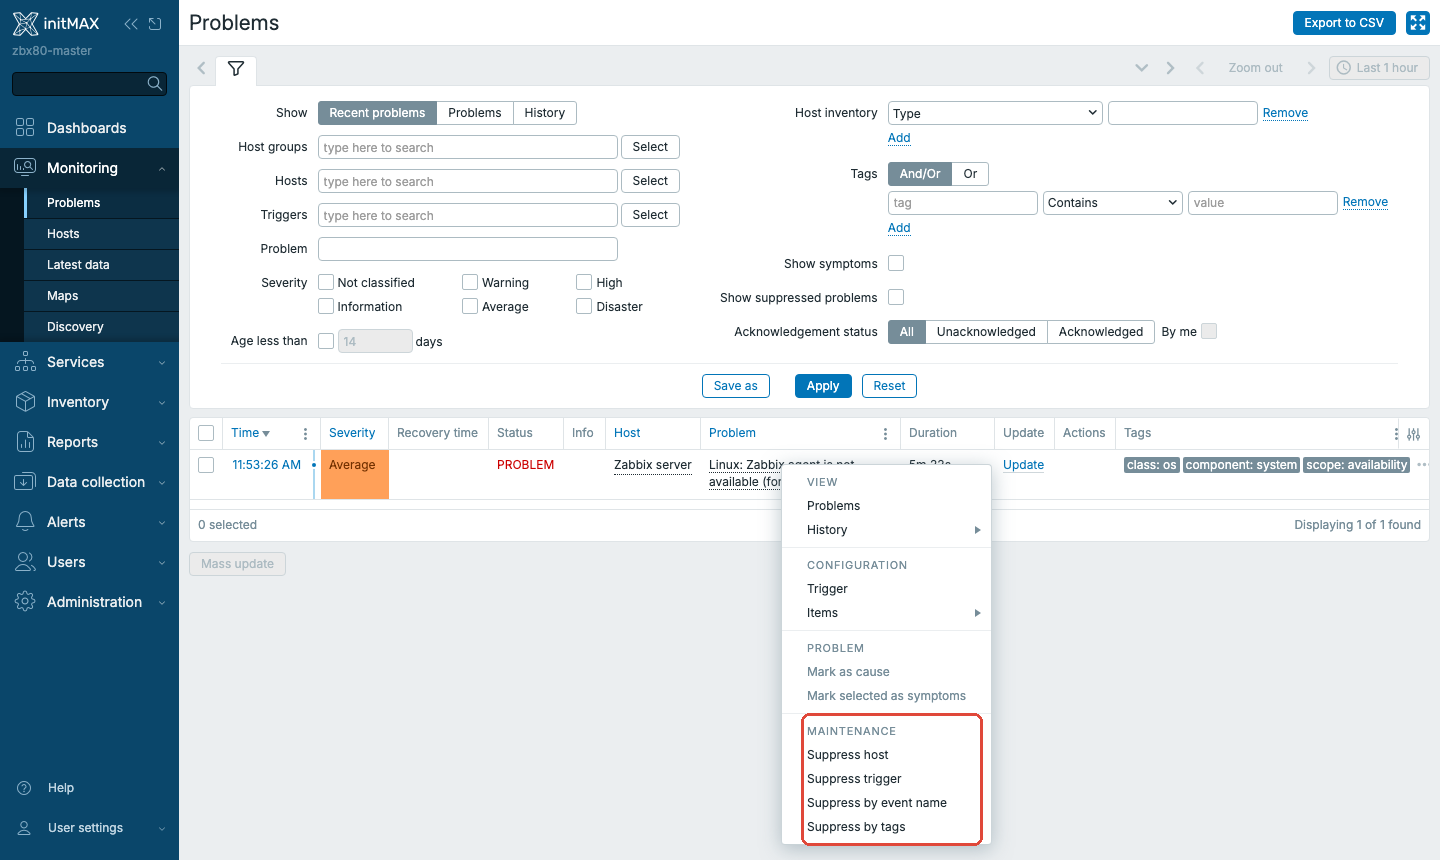
Task: Click the tags ellipsis in problem row
Action: tap(1422, 465)
